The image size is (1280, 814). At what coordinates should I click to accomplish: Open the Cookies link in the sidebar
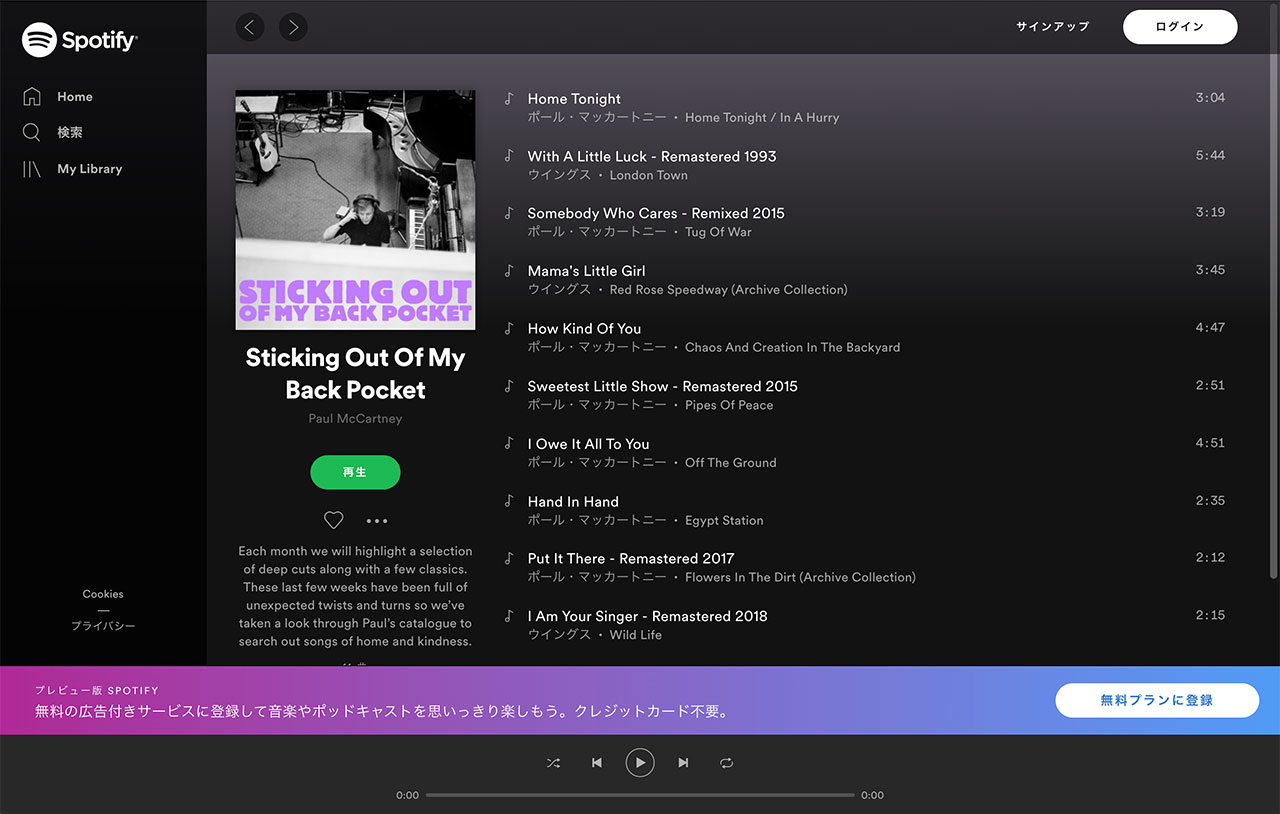click(103, 594)
